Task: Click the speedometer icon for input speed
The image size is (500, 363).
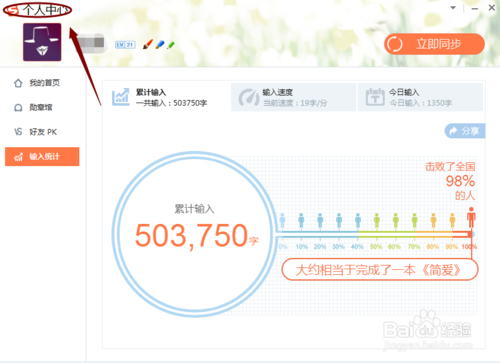Action: pos(249,97)
